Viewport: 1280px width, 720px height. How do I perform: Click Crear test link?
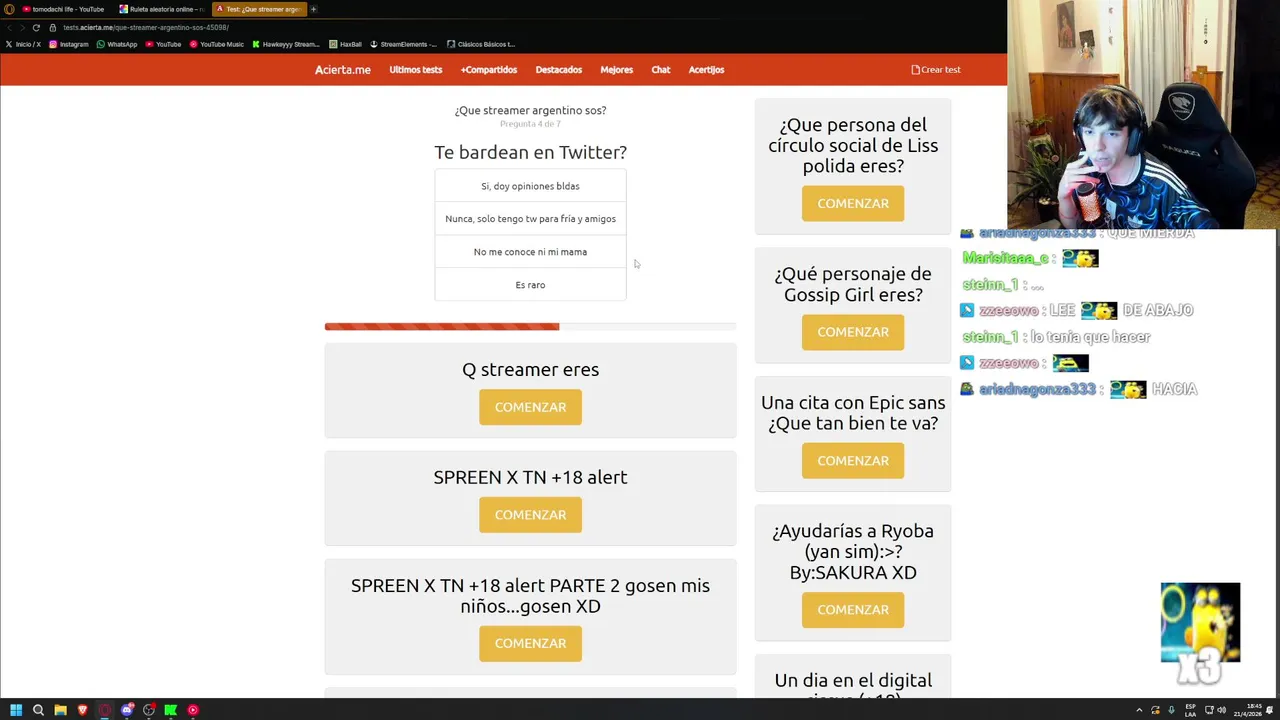tap(936, 70)
